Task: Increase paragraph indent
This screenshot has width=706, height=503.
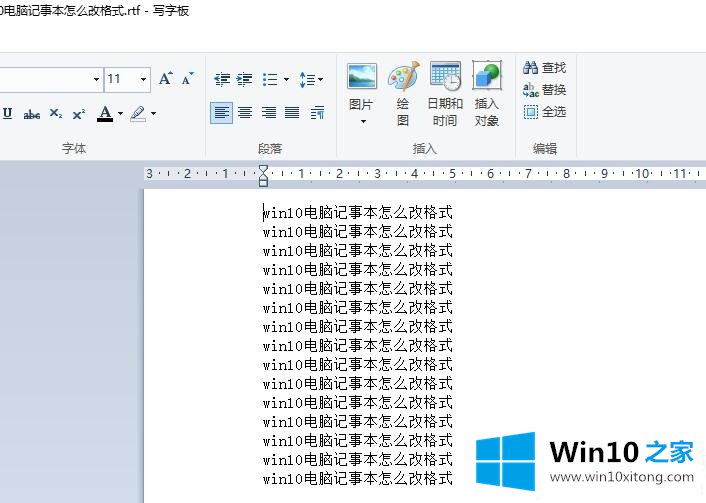Action: [244, 80]
